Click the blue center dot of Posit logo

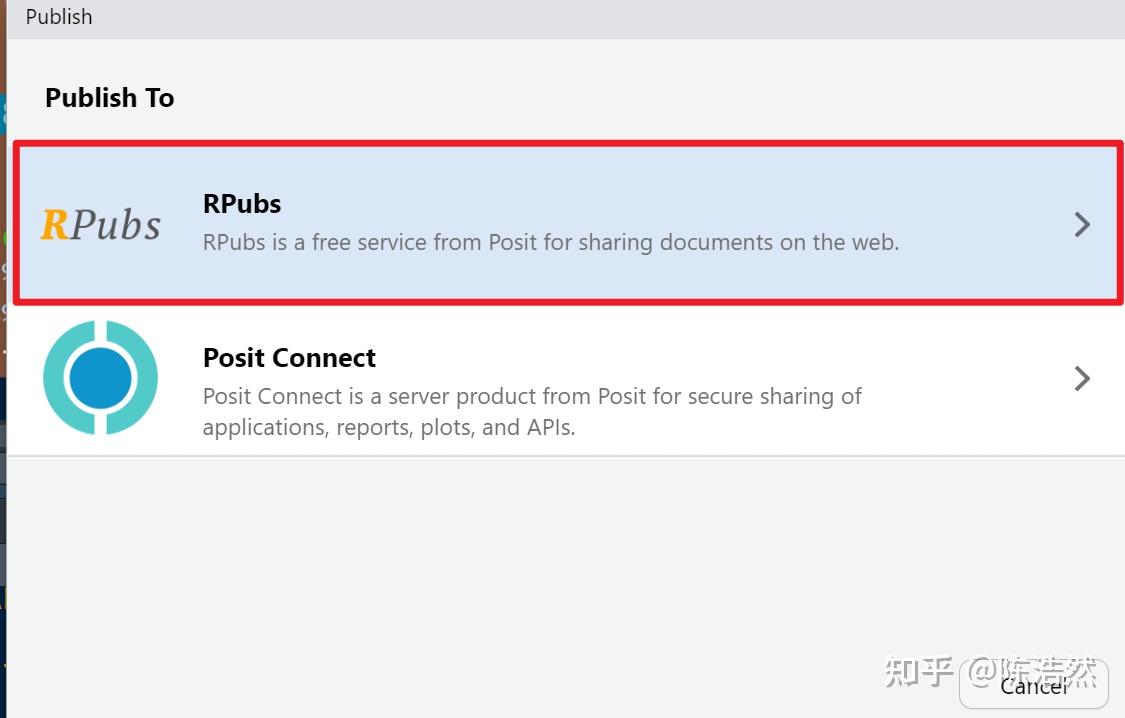pyautogui.click(x=100, y=378)
